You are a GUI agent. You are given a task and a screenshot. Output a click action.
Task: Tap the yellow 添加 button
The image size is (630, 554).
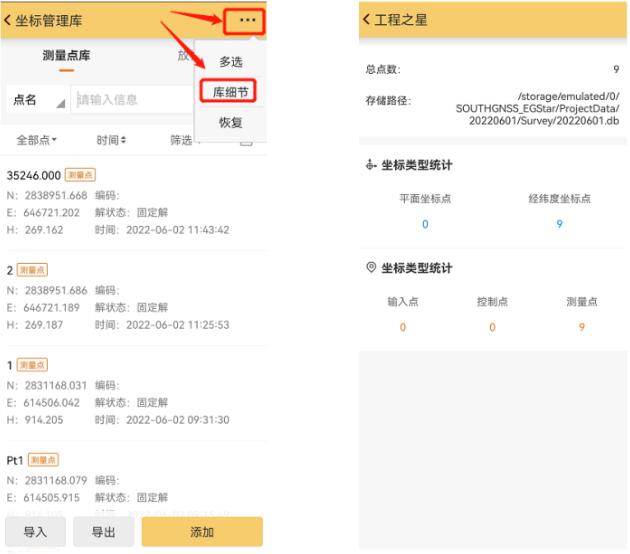(201, 532)
